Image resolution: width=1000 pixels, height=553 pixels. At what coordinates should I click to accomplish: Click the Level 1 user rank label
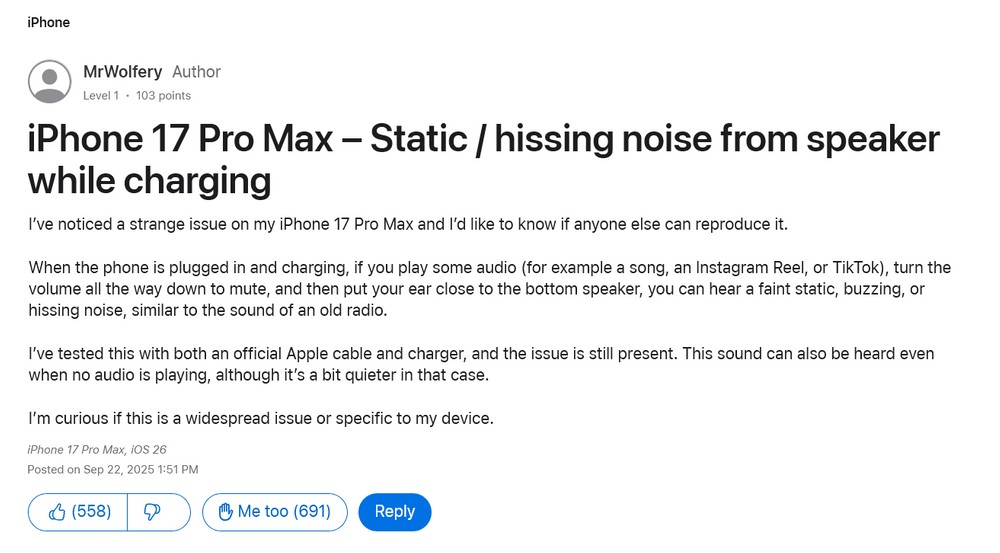(x=101, y=96)
